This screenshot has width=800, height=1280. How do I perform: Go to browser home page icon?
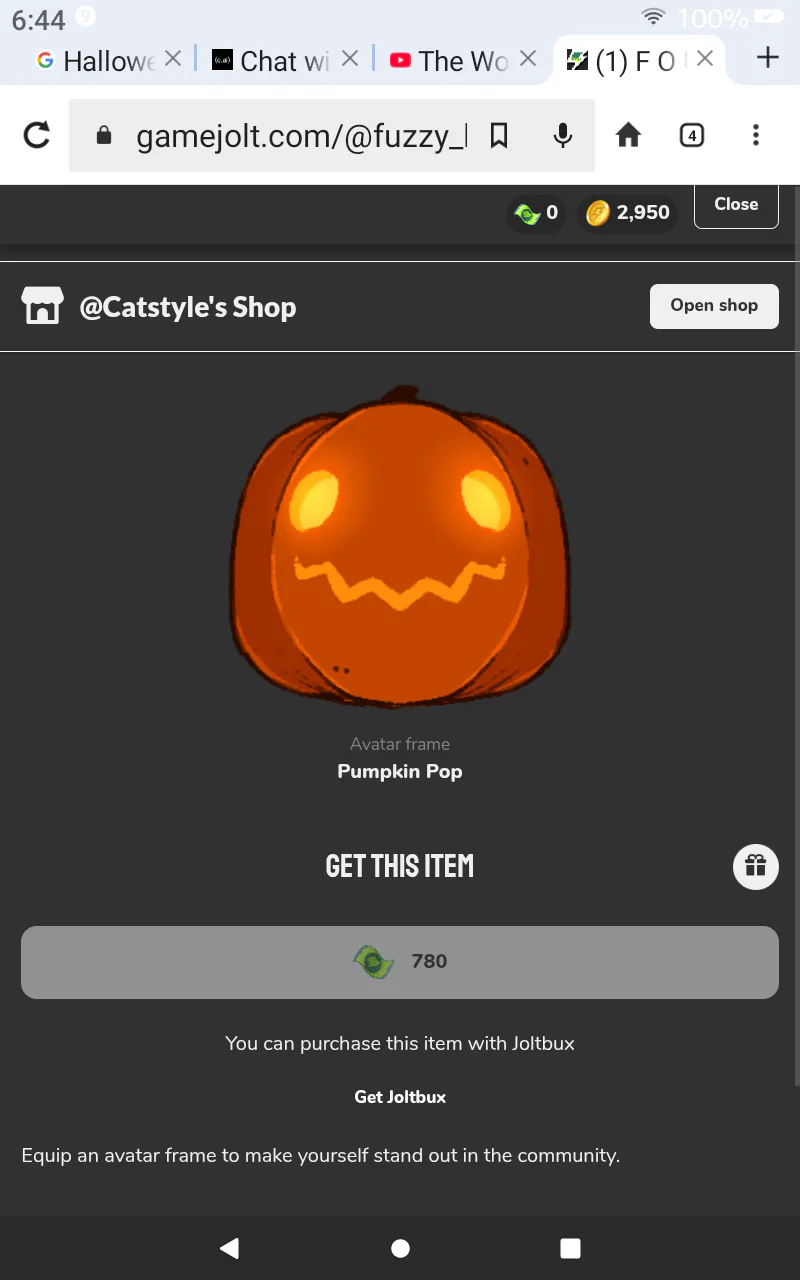(x=628, y=135)
